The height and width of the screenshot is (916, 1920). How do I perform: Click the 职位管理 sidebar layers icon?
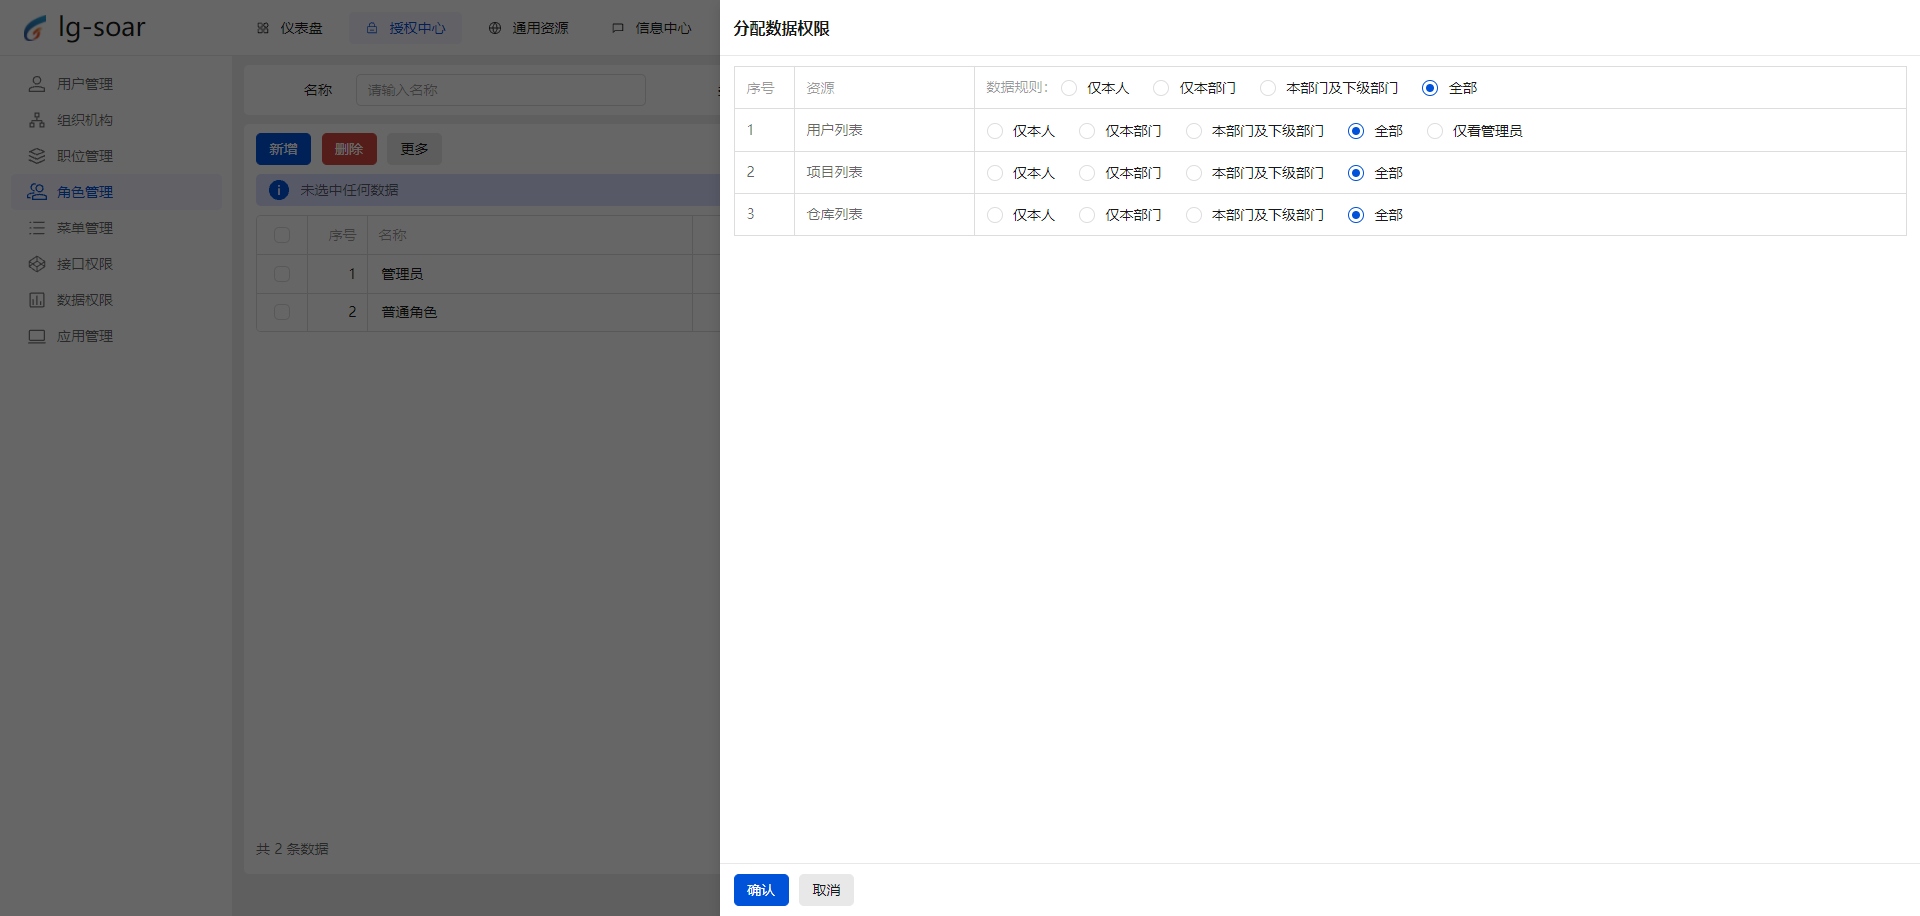point(37,156)
